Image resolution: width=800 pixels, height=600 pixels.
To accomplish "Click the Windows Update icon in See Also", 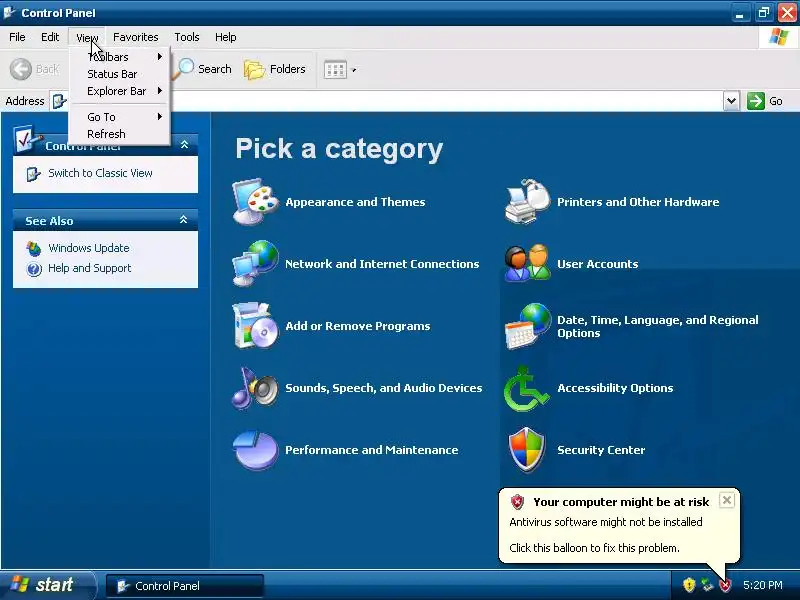I will (34, 248).
